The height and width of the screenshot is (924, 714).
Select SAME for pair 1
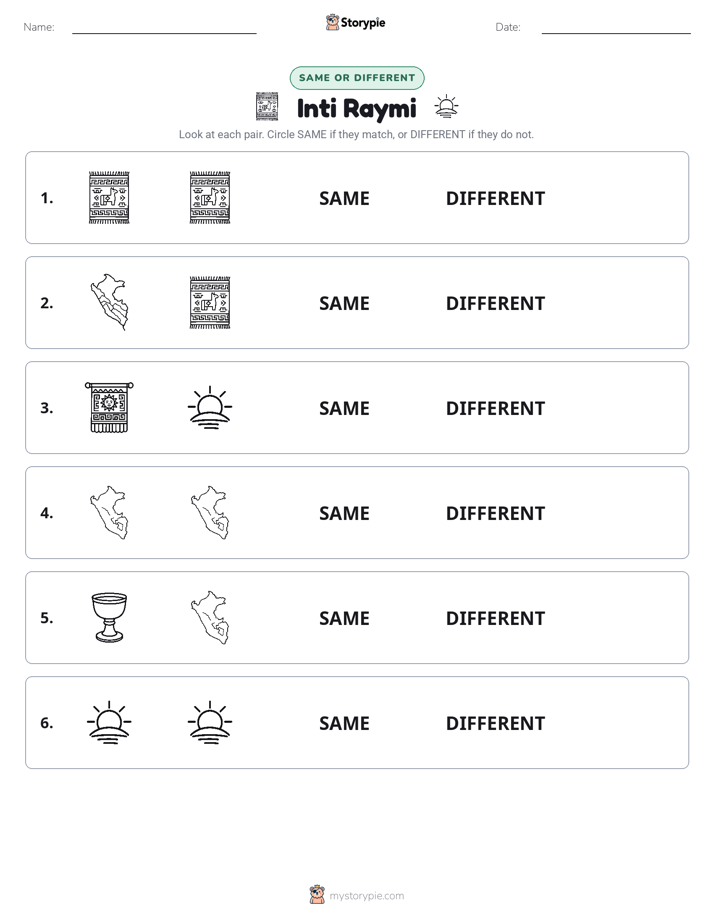[x=344, y=199]
